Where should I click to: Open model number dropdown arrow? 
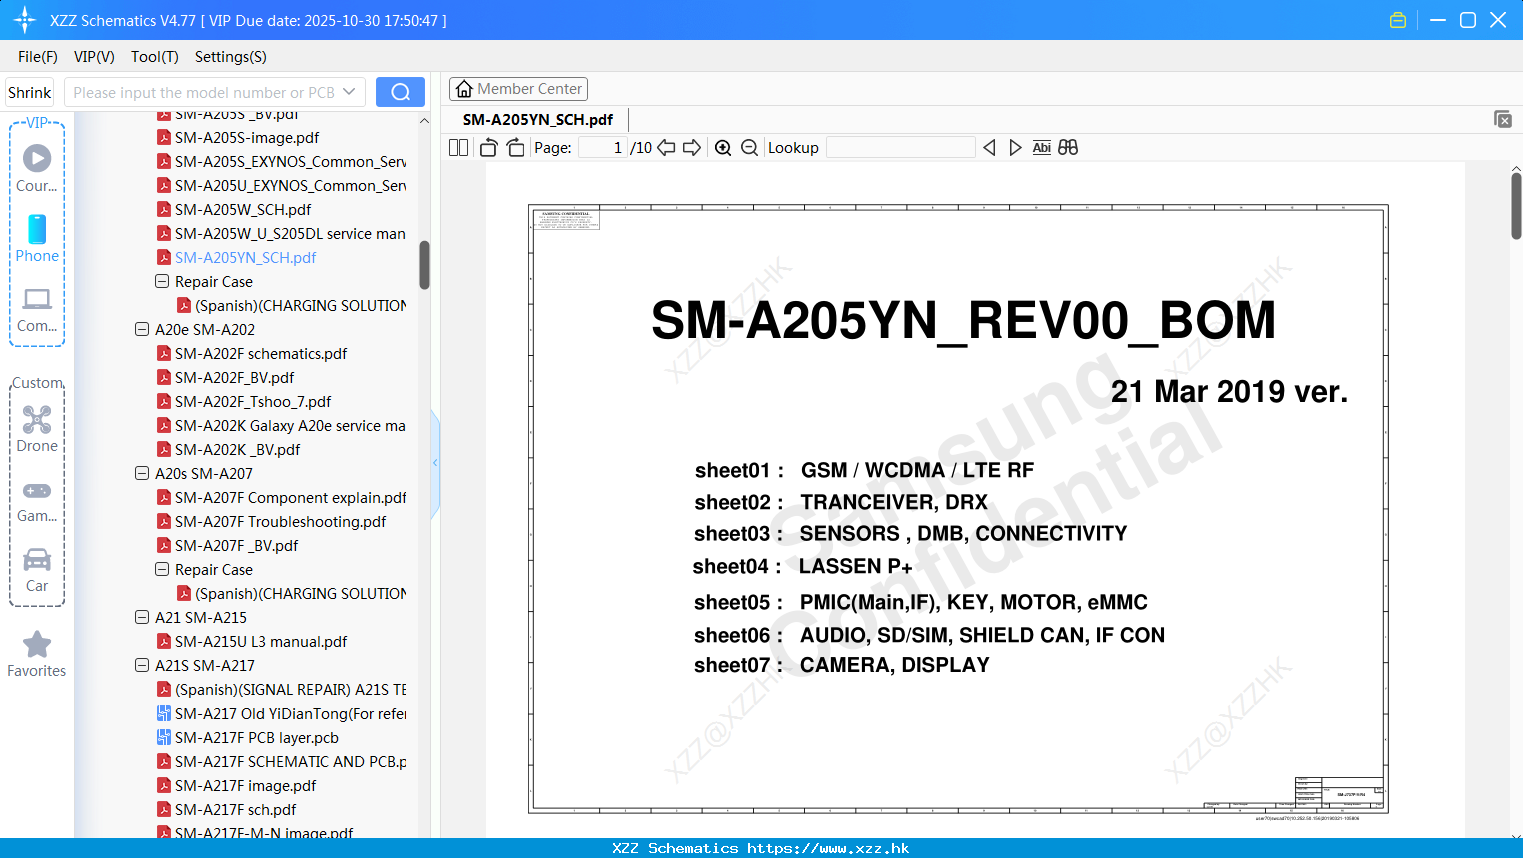(349, 92)
